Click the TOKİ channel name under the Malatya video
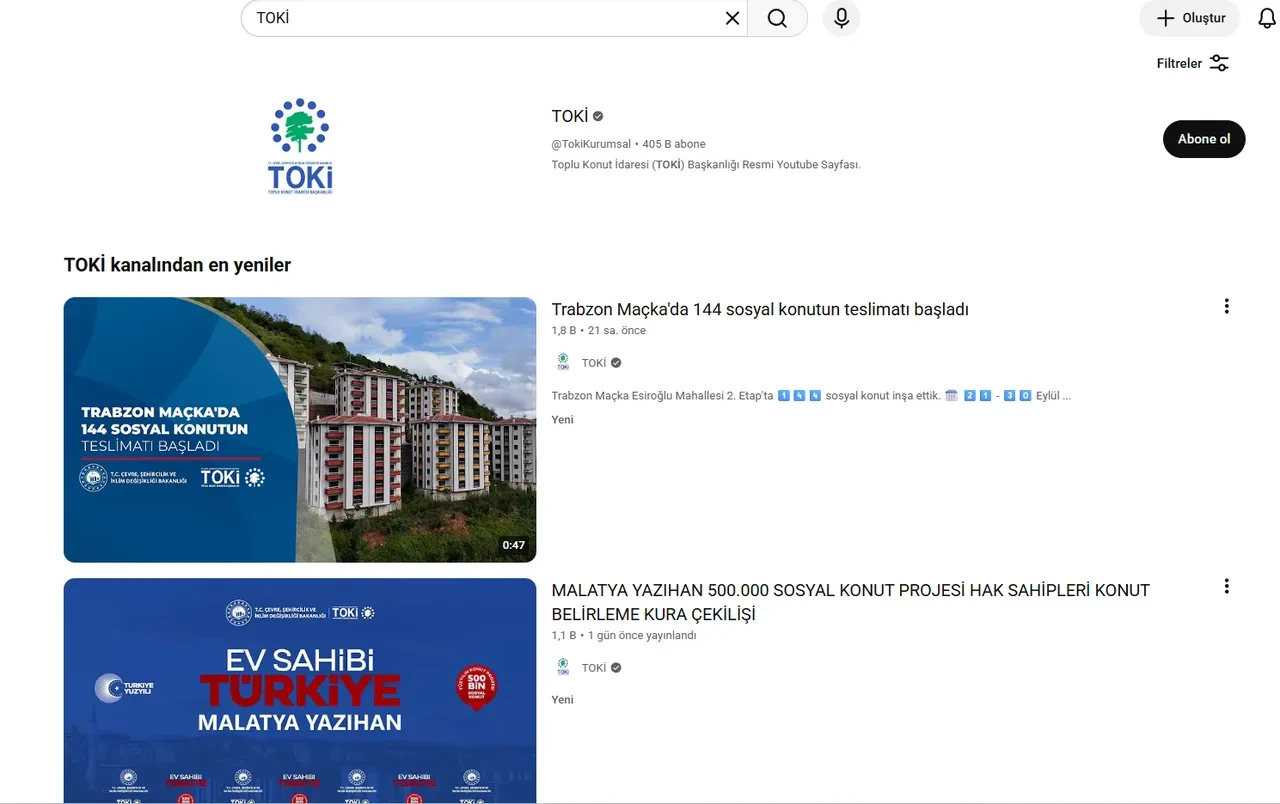This screenshot has width=1280, height=804. pyautogui.click(x=594, y=668)
